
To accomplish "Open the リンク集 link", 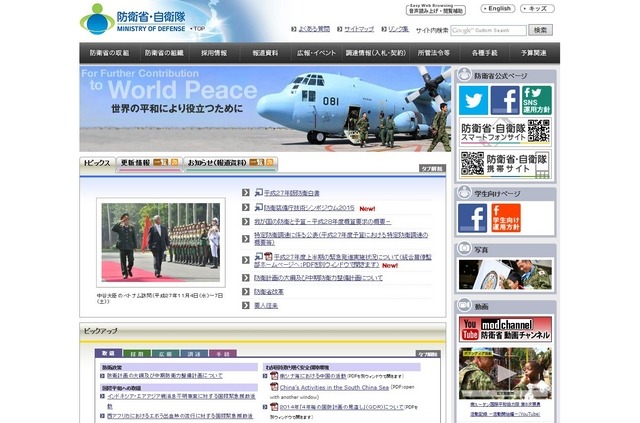I will tap(398, 29).
